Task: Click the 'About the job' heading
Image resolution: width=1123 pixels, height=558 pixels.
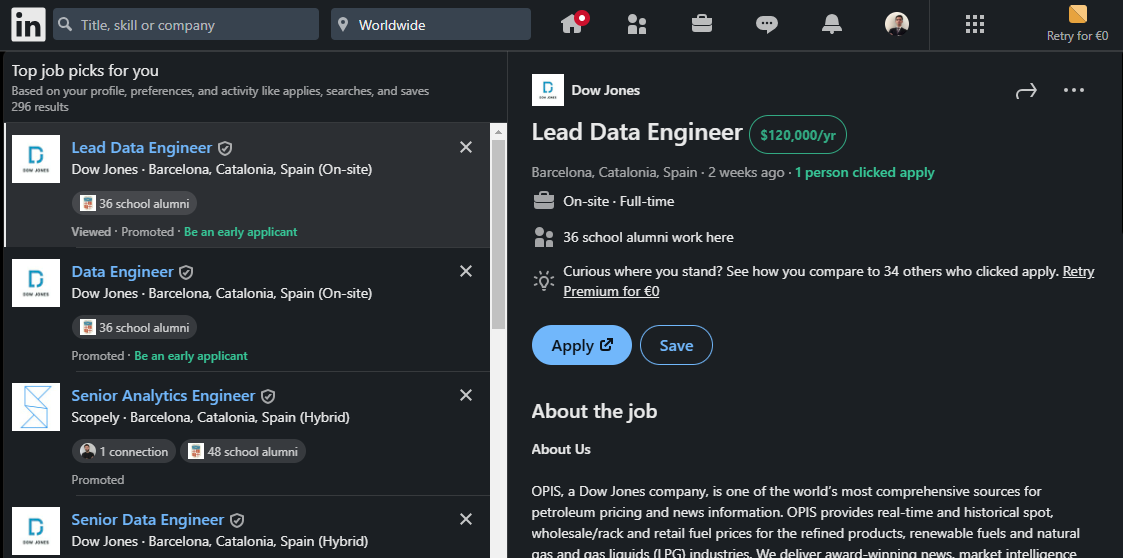Action: (x=594, y=411)
